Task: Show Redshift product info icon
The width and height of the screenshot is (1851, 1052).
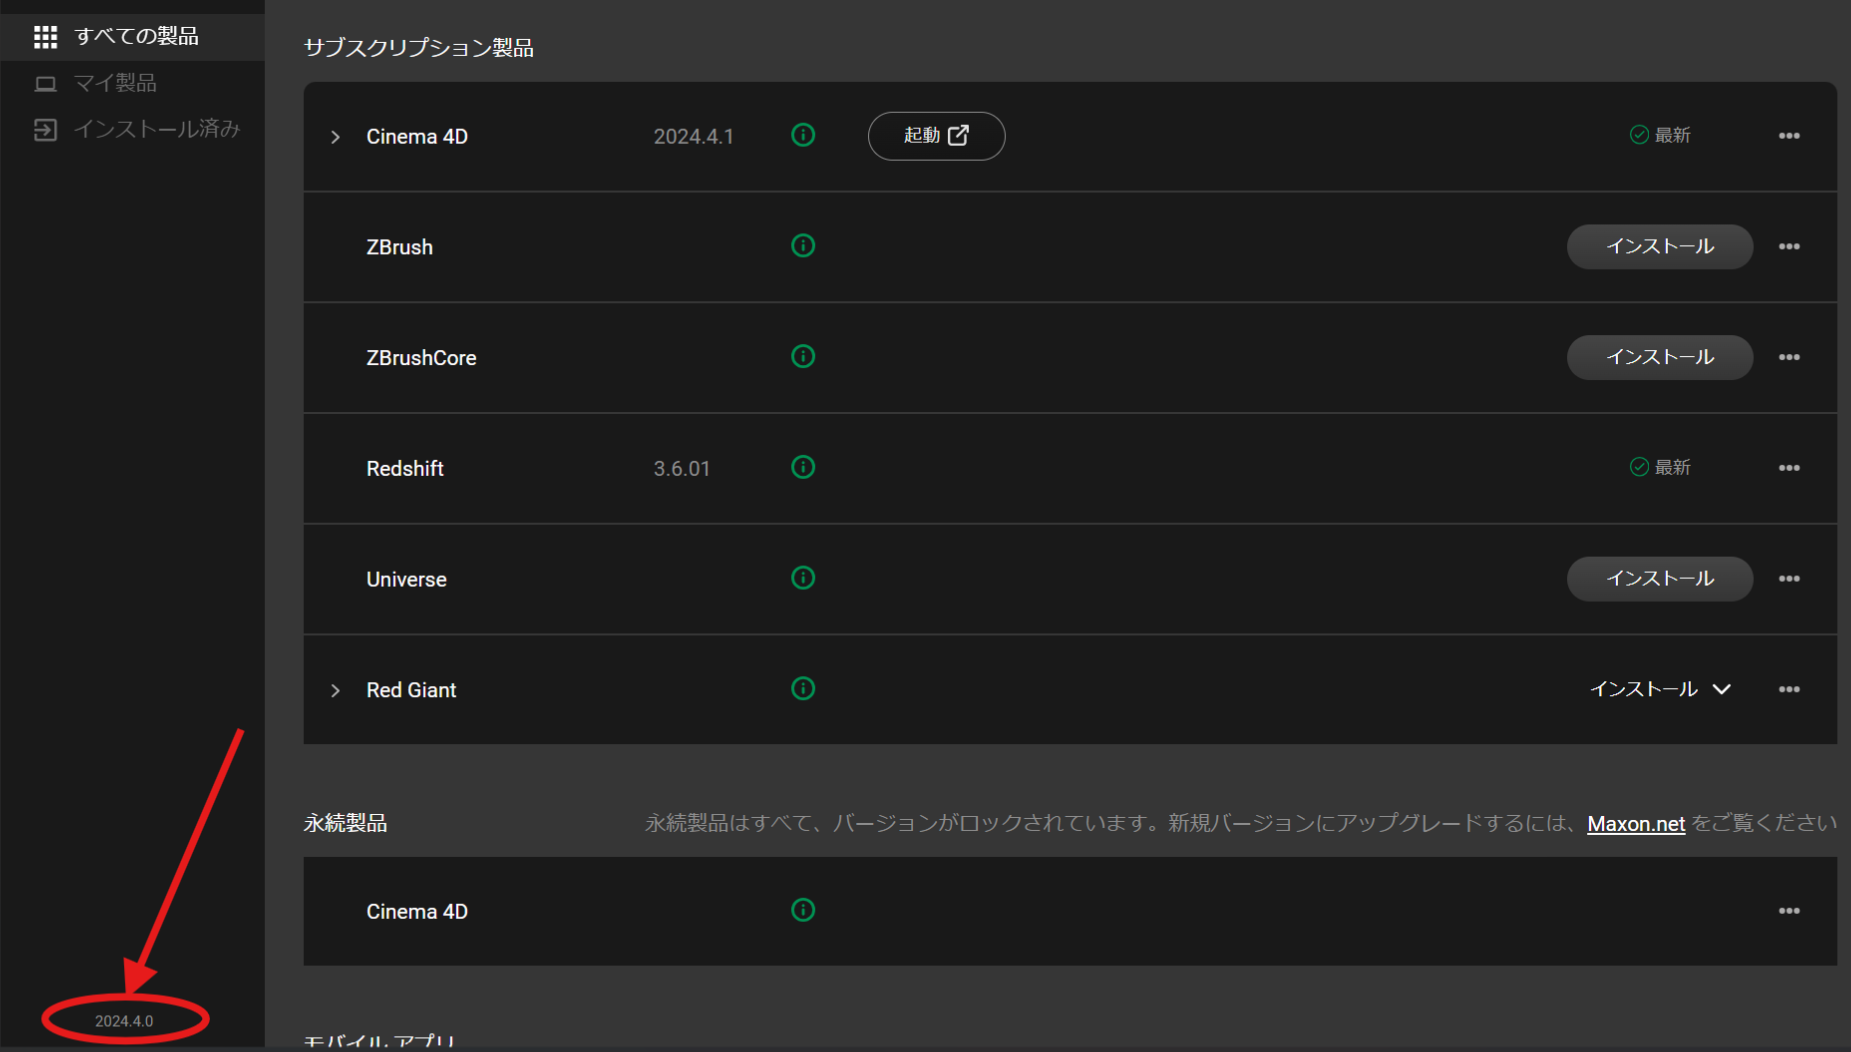Action: (x=803, y=467)
